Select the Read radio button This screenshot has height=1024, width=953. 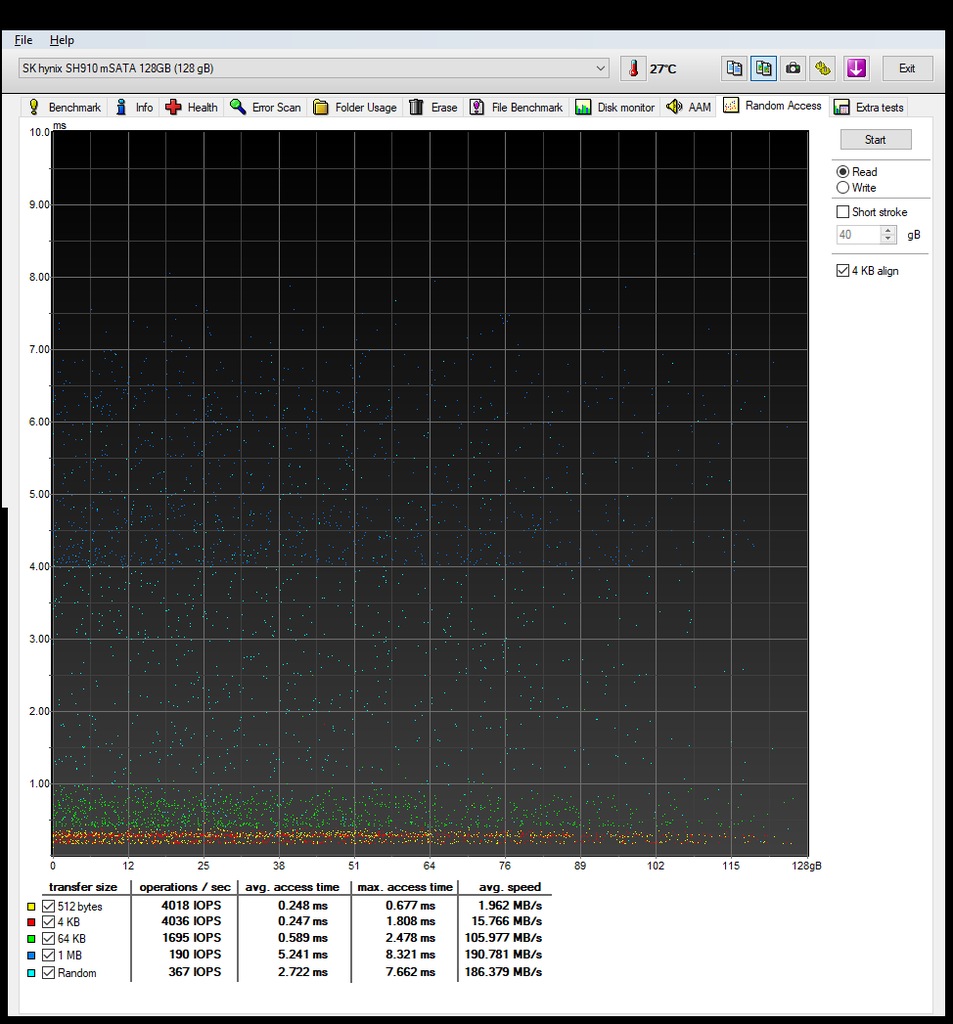[x=843, y=172]
